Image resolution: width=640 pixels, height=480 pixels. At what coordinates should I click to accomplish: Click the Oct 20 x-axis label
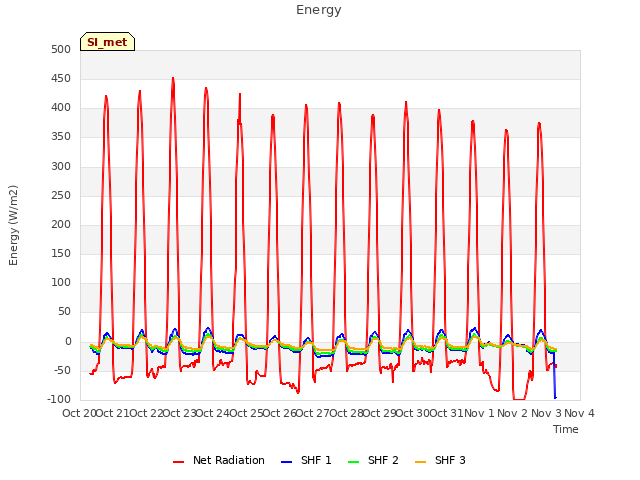point(79,413)
